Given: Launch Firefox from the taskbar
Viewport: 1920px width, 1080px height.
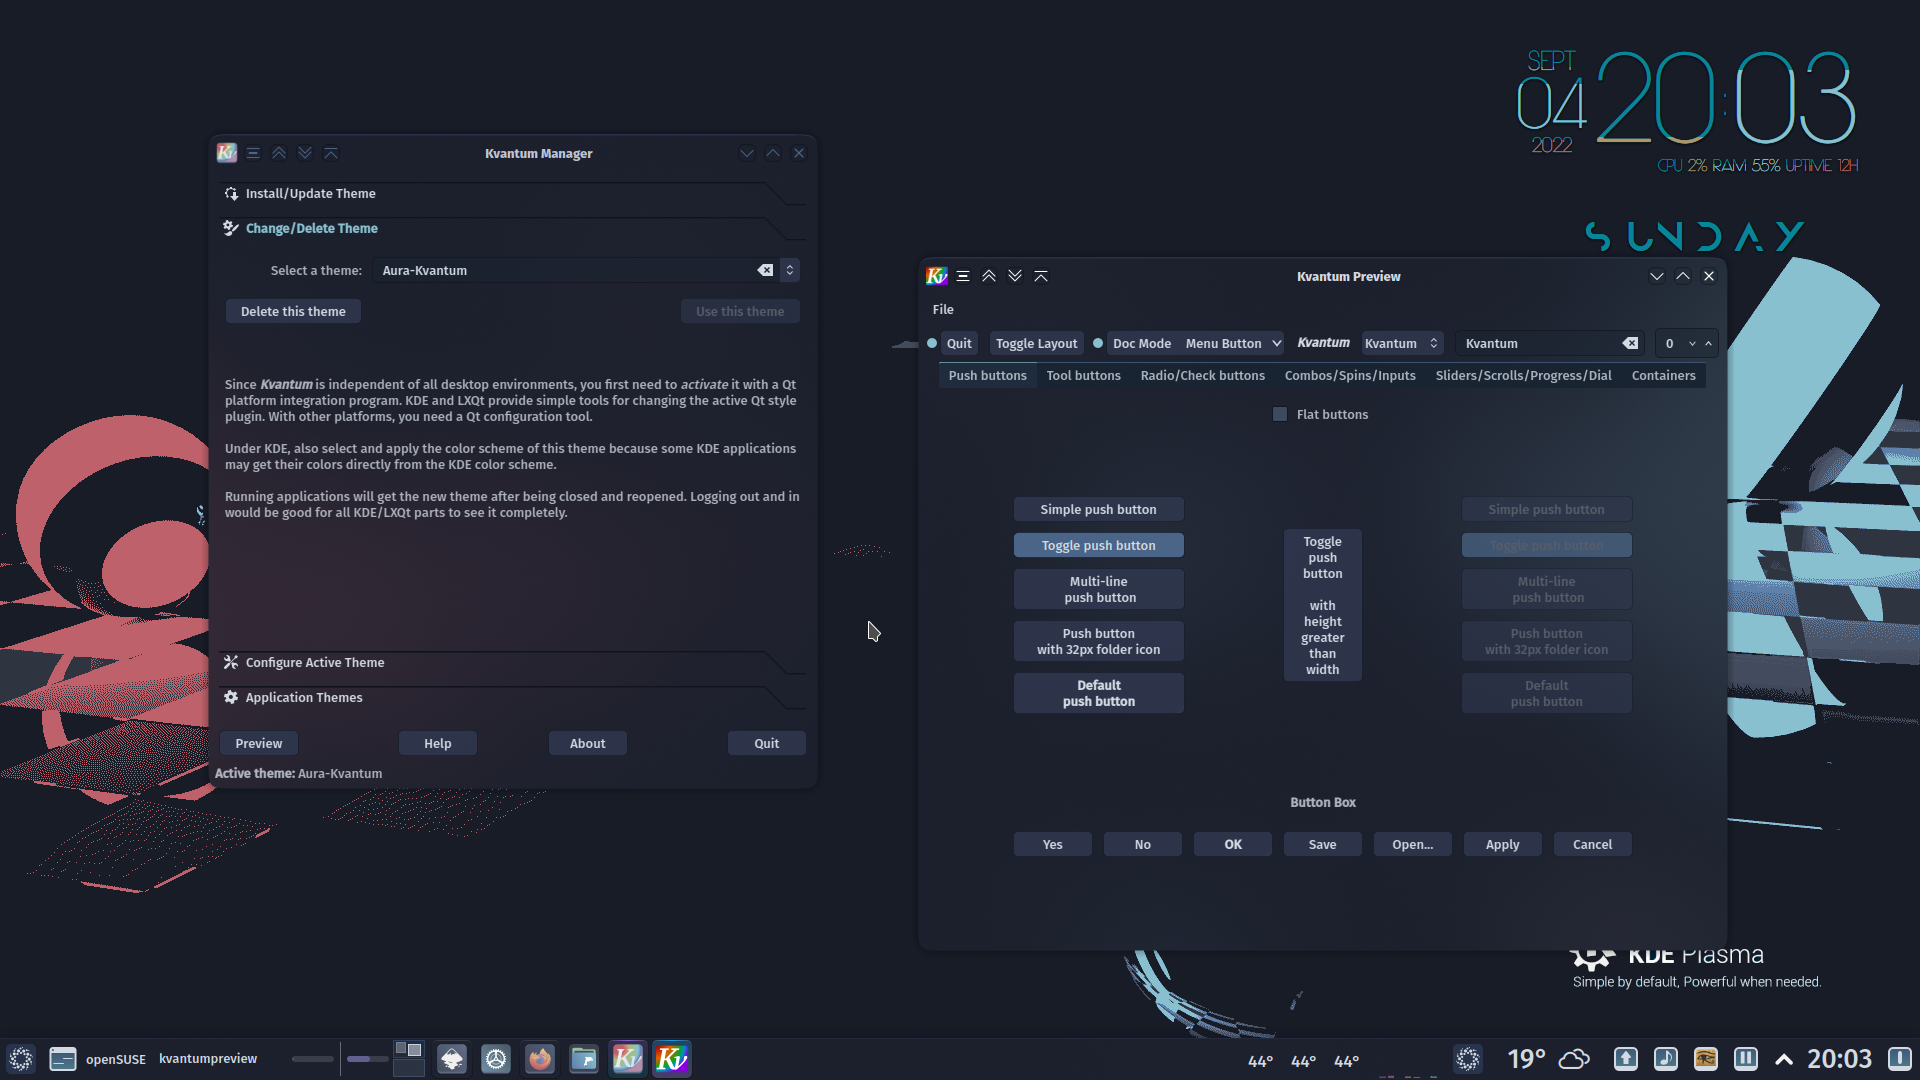Looking at the screenshot, I should click(540, 1059).
